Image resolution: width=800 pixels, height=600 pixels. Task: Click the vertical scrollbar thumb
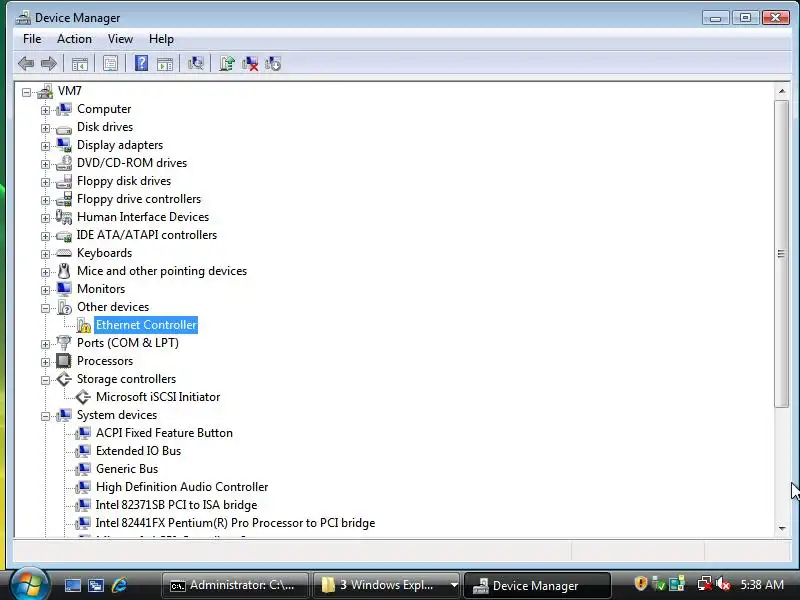click(781, 254)
